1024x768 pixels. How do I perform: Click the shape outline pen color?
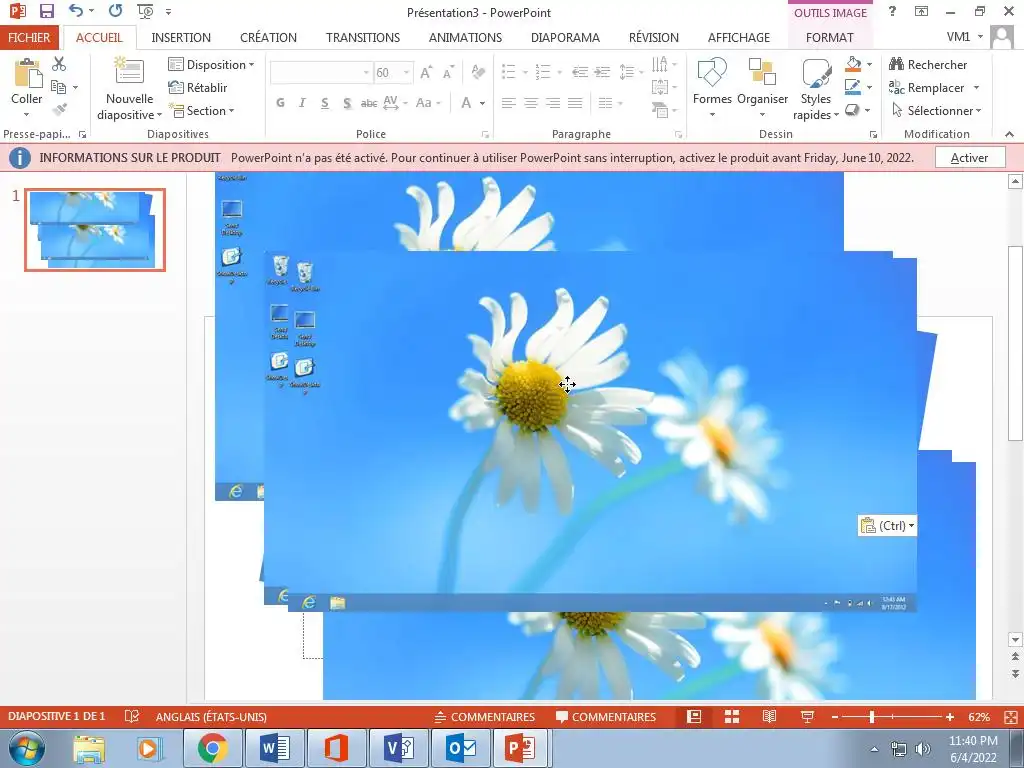(853, 87)
